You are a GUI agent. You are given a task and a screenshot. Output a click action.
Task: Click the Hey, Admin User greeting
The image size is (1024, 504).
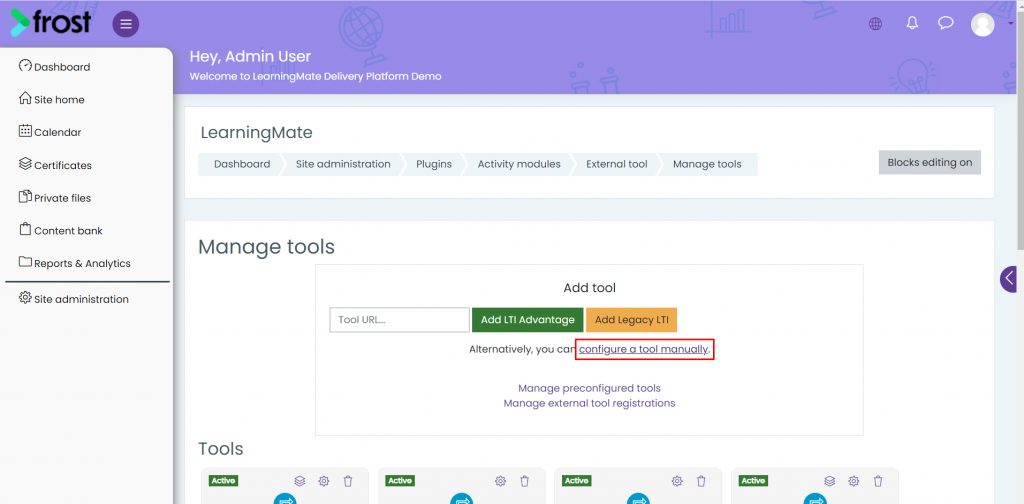click(x=250, y=57)
